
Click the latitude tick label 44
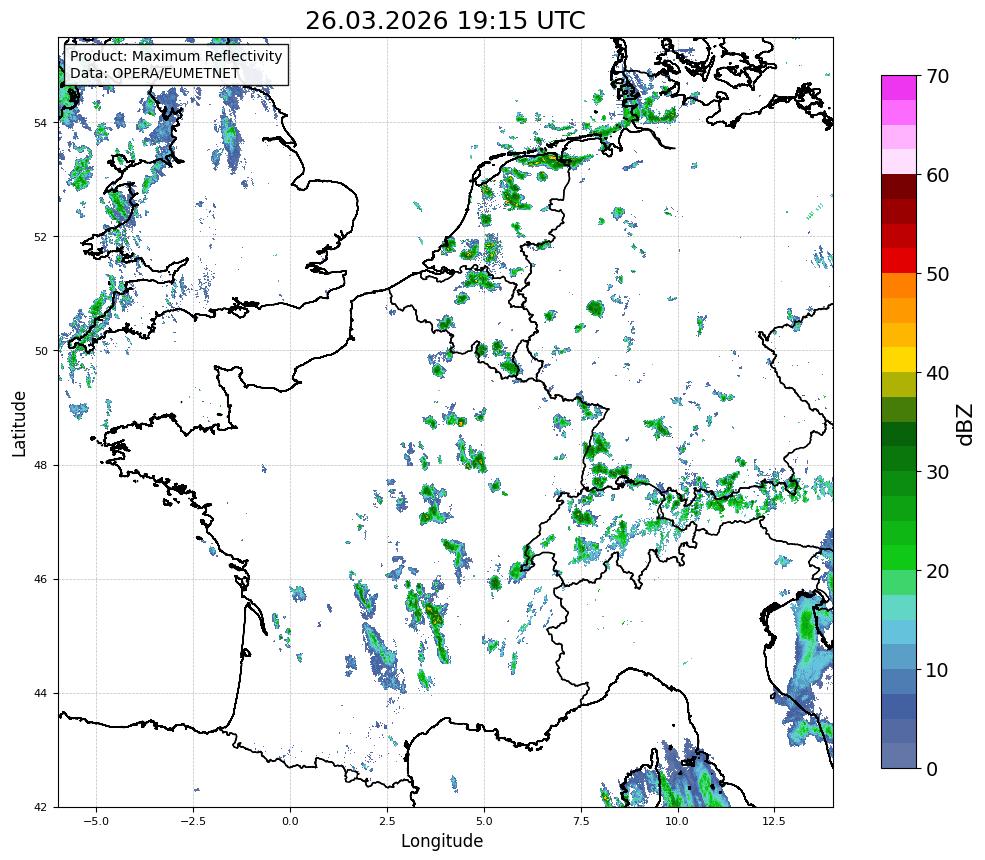(40, 694)
